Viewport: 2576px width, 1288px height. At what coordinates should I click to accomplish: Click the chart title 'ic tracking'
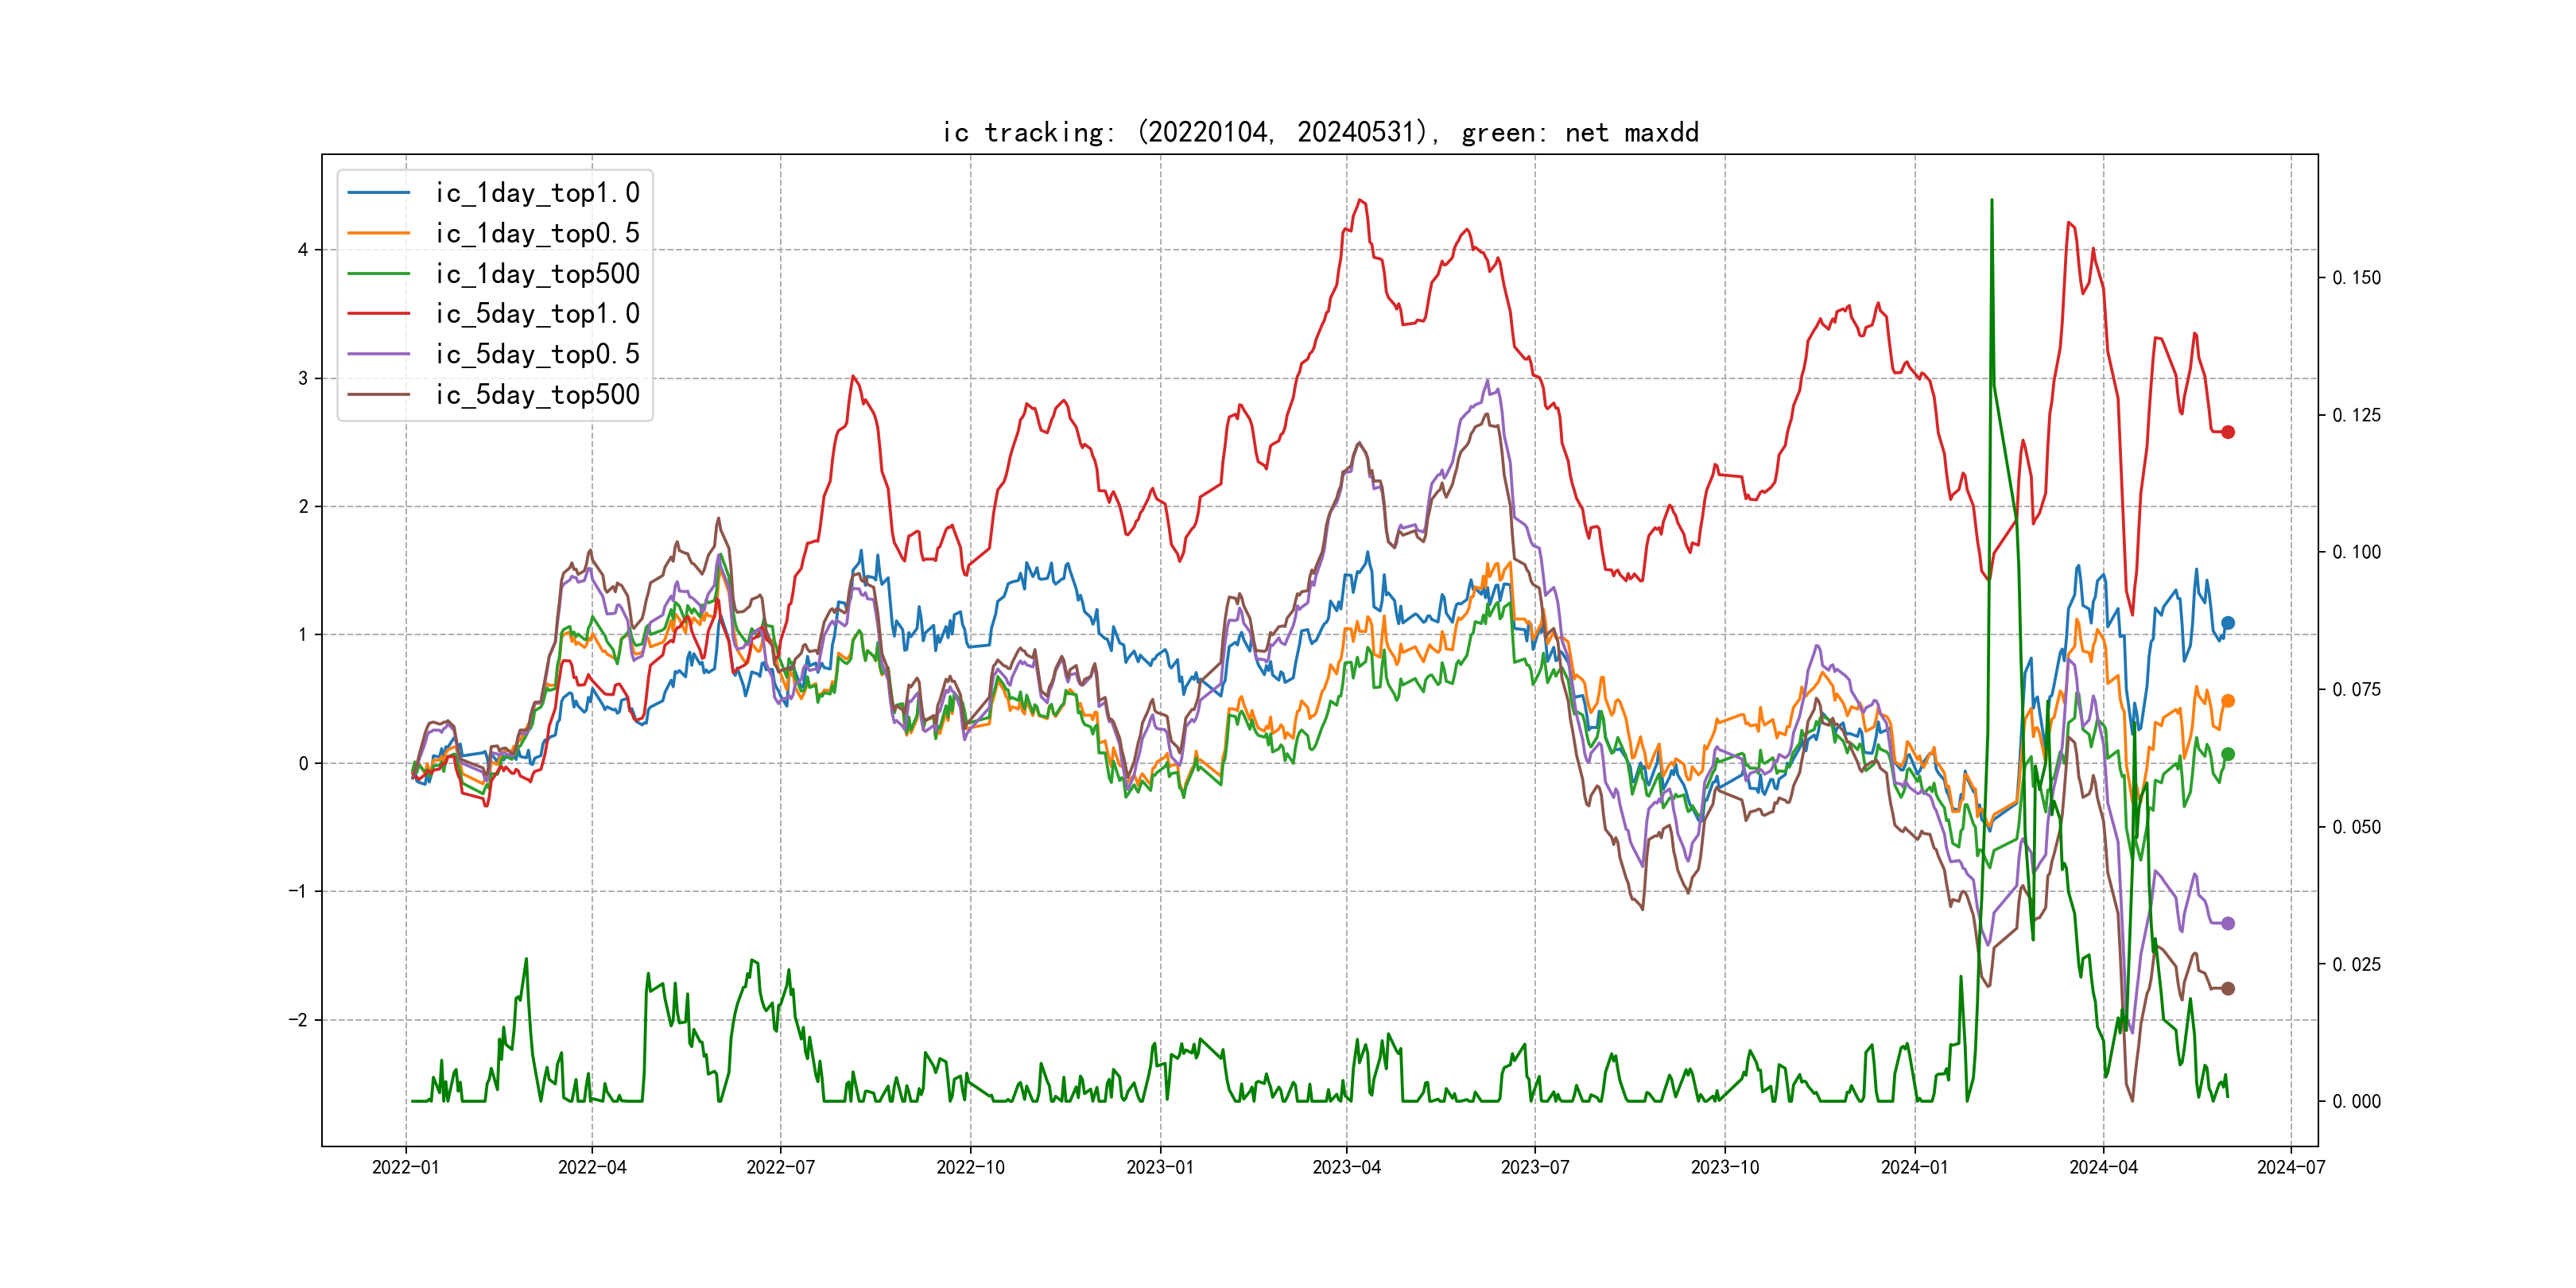pos(1320,132)
